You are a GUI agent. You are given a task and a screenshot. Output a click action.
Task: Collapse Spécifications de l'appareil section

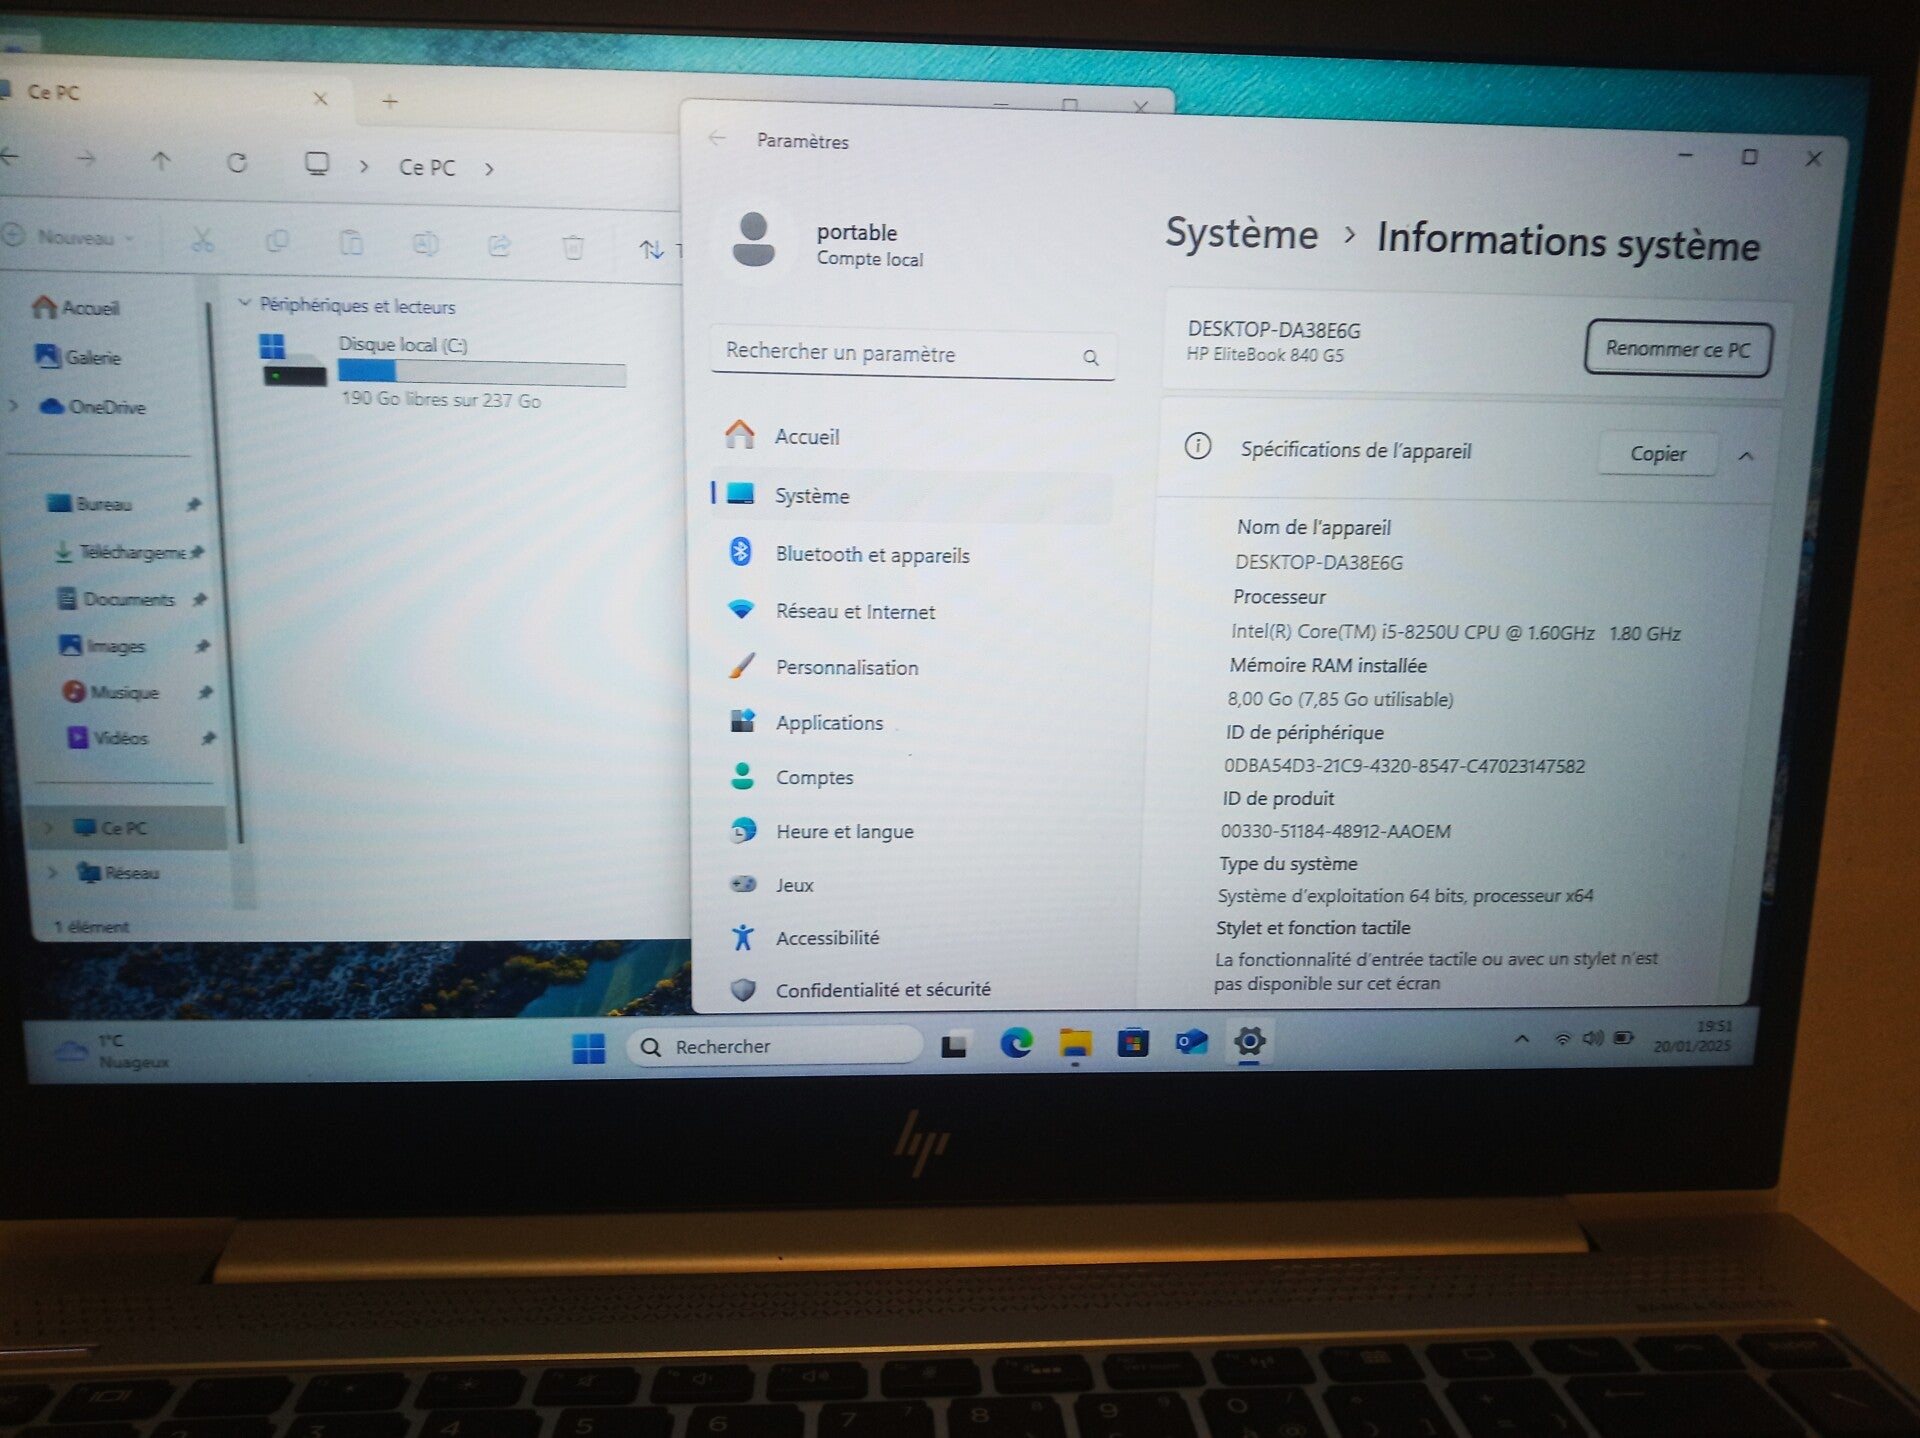pos(1746,456)
